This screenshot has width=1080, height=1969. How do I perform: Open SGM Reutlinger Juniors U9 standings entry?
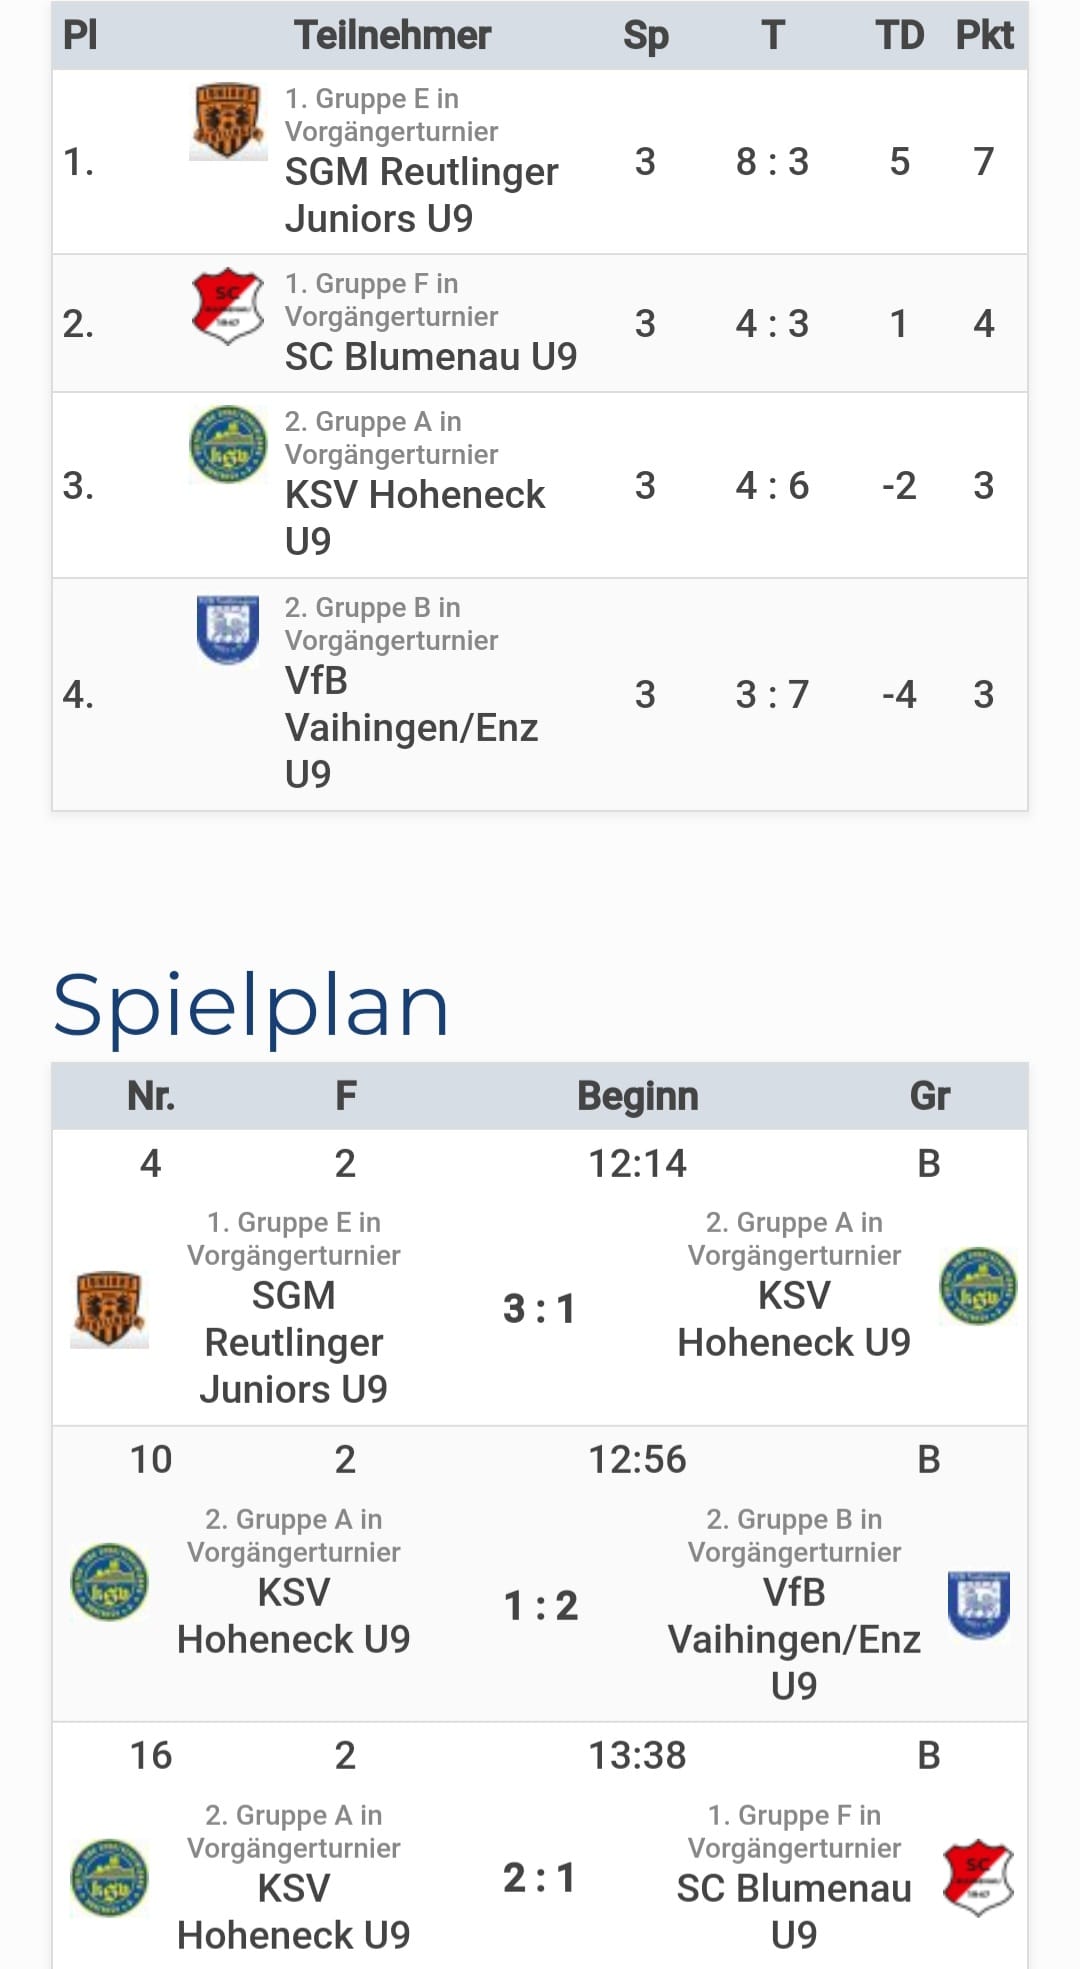pos(421,195)
